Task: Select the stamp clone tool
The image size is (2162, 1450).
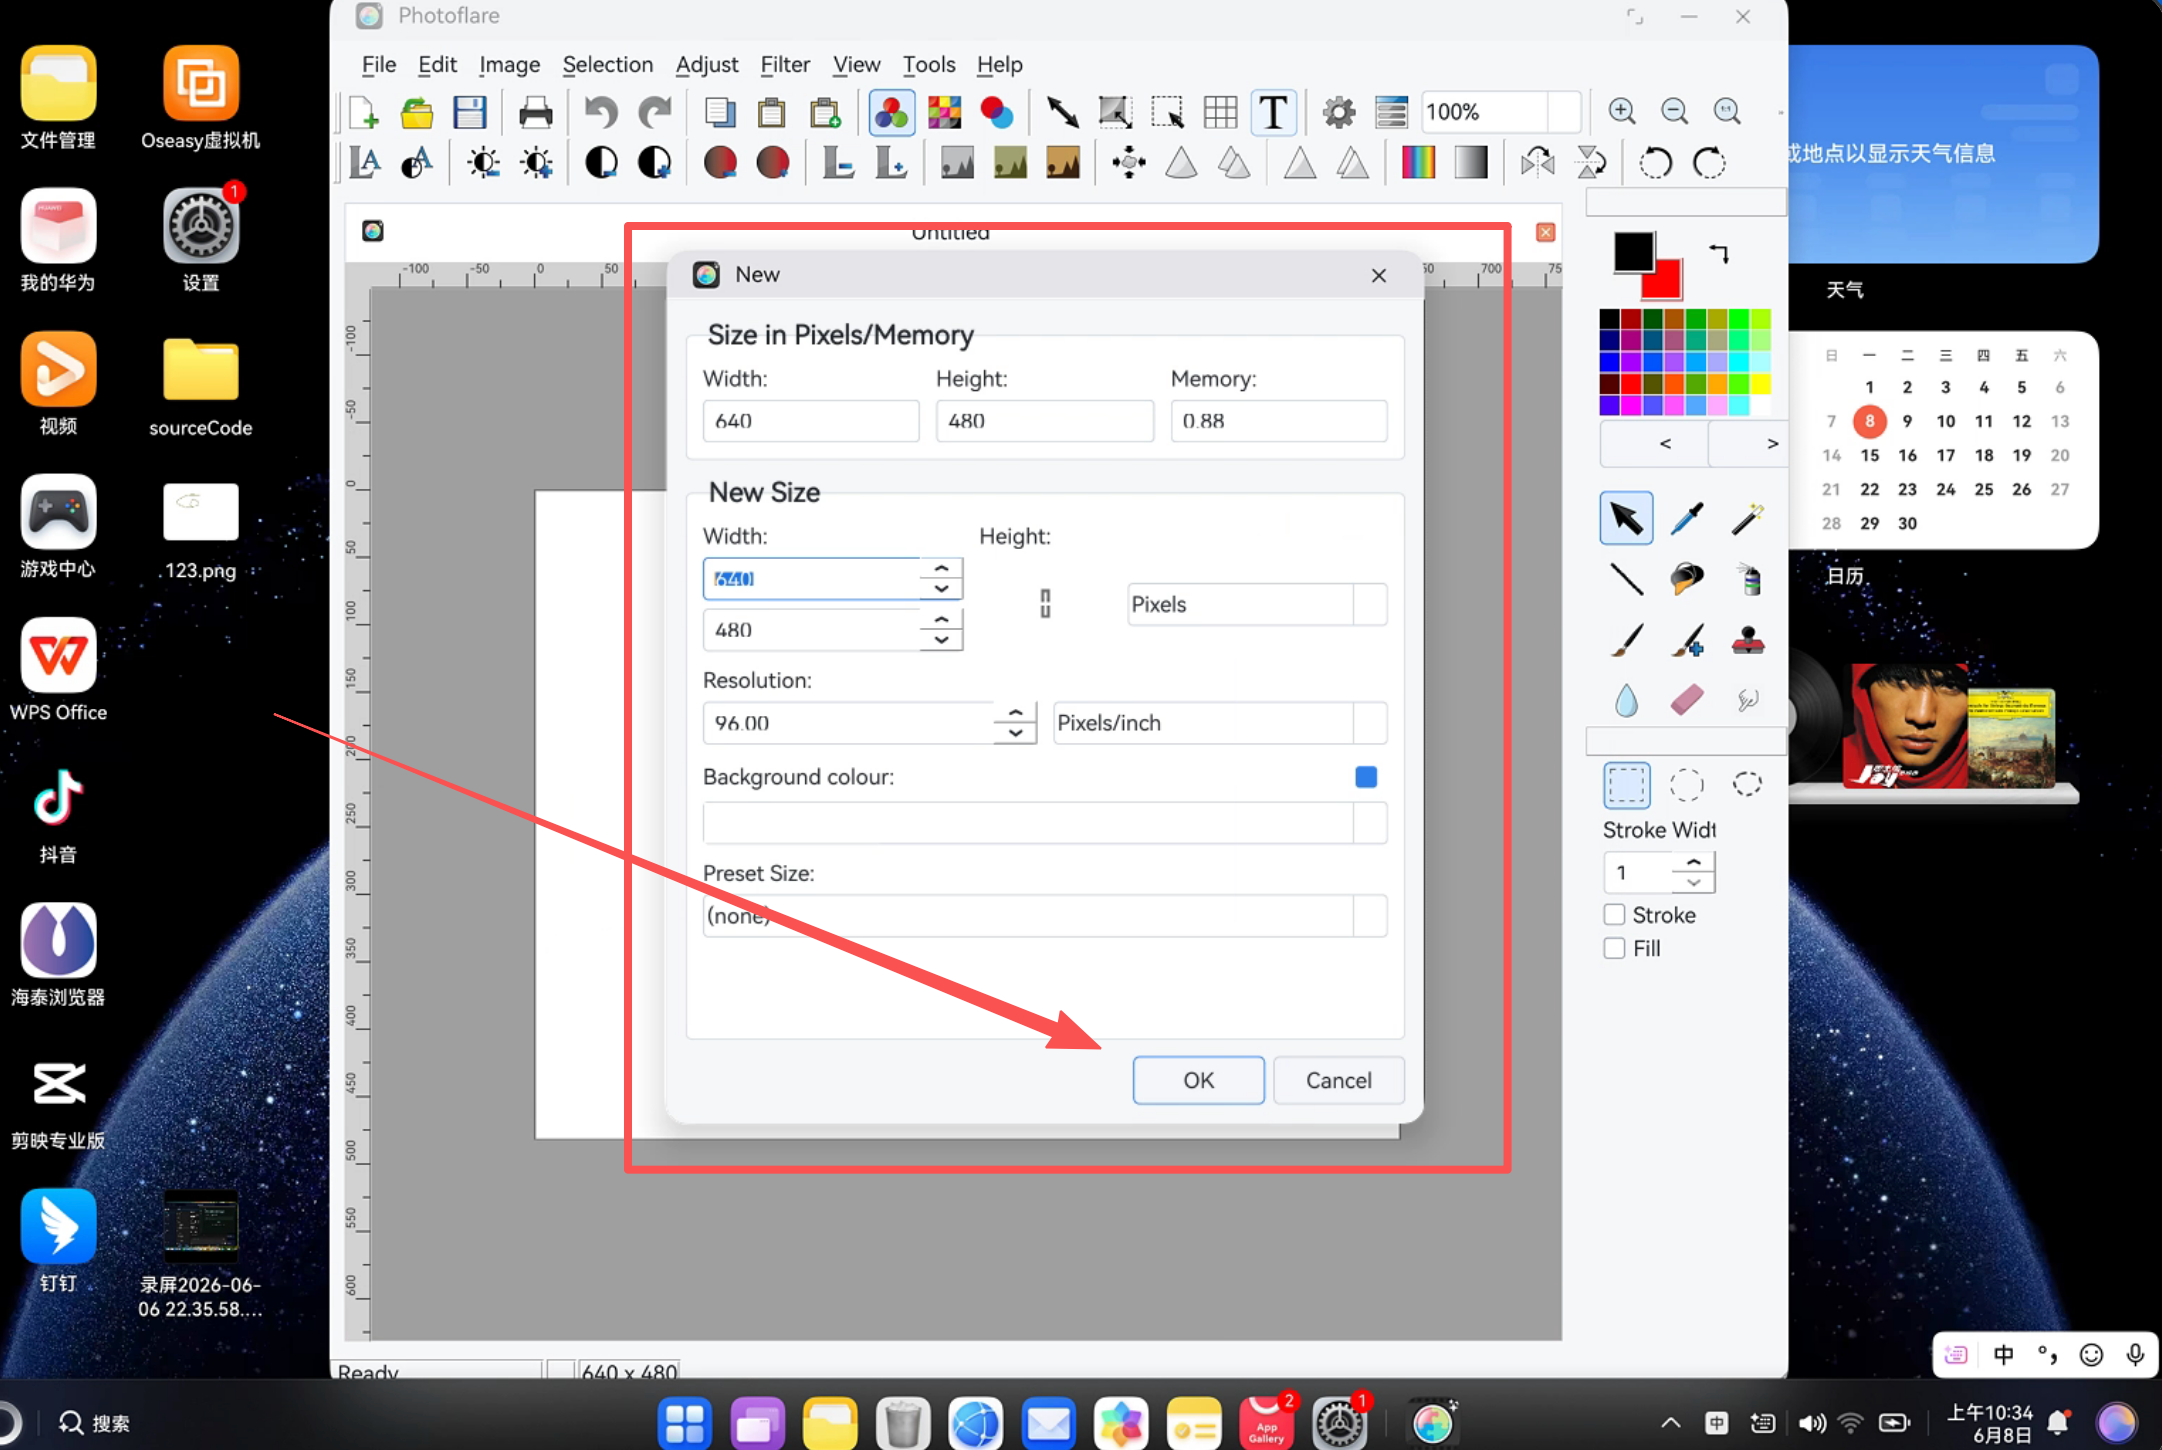Action: pos(1748,639)
